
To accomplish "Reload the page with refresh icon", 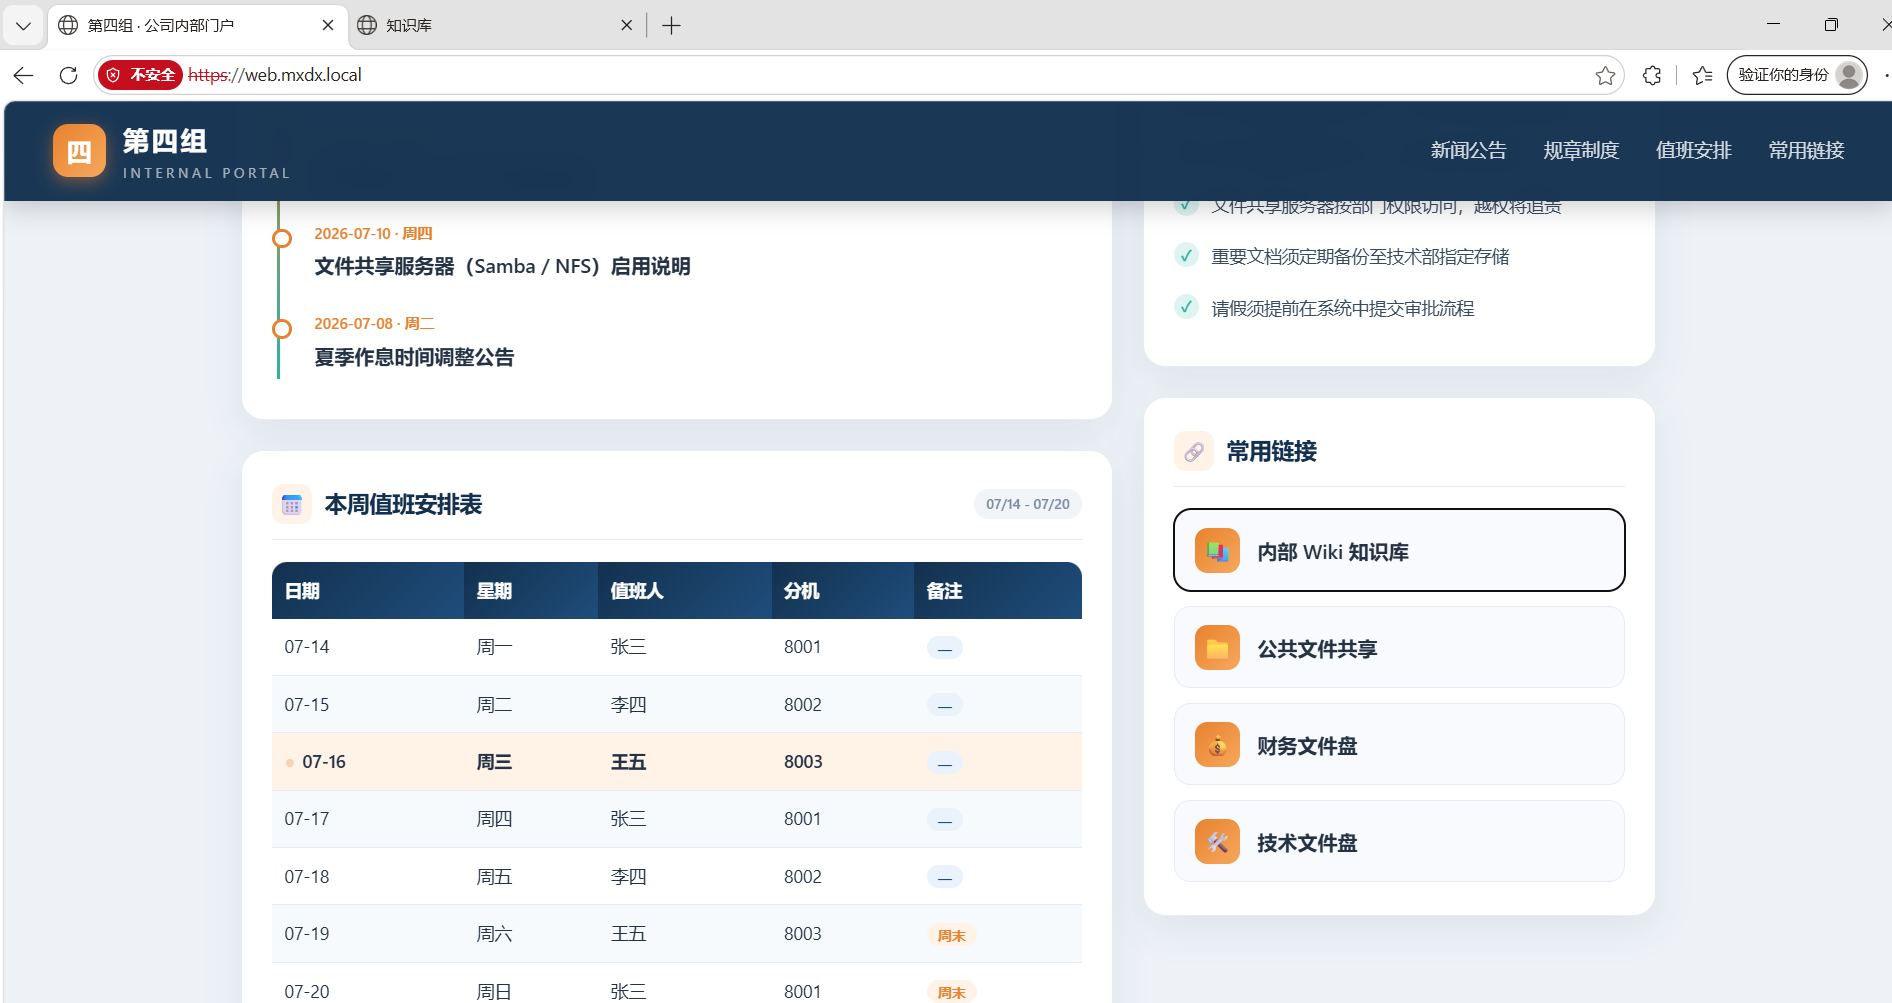I will [x=68, y=75].
